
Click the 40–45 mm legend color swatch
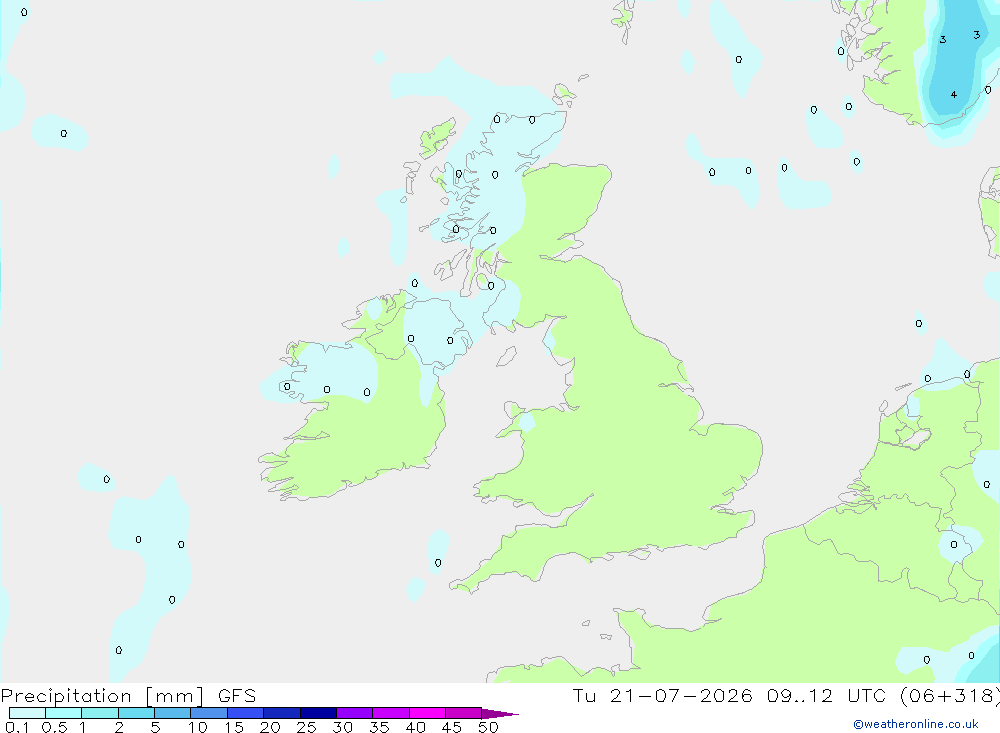[x=427, y=713]
